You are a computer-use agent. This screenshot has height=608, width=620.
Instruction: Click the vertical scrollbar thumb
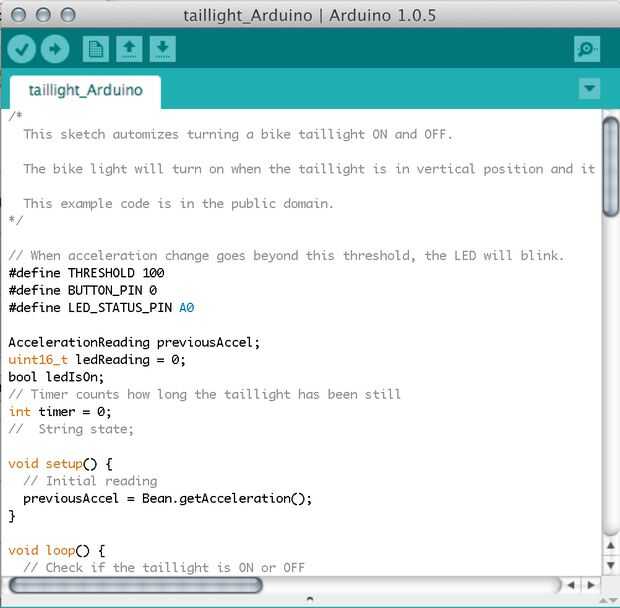coord(611,166)
